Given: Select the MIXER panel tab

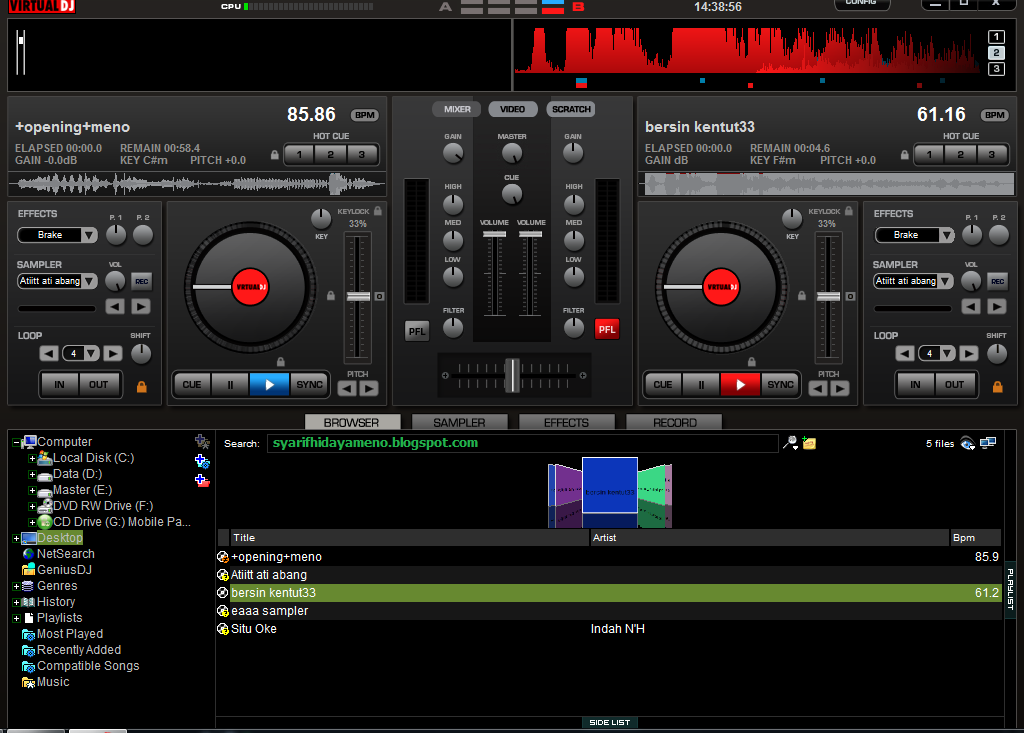Looking at the screenshot, I should coord(457,109).
